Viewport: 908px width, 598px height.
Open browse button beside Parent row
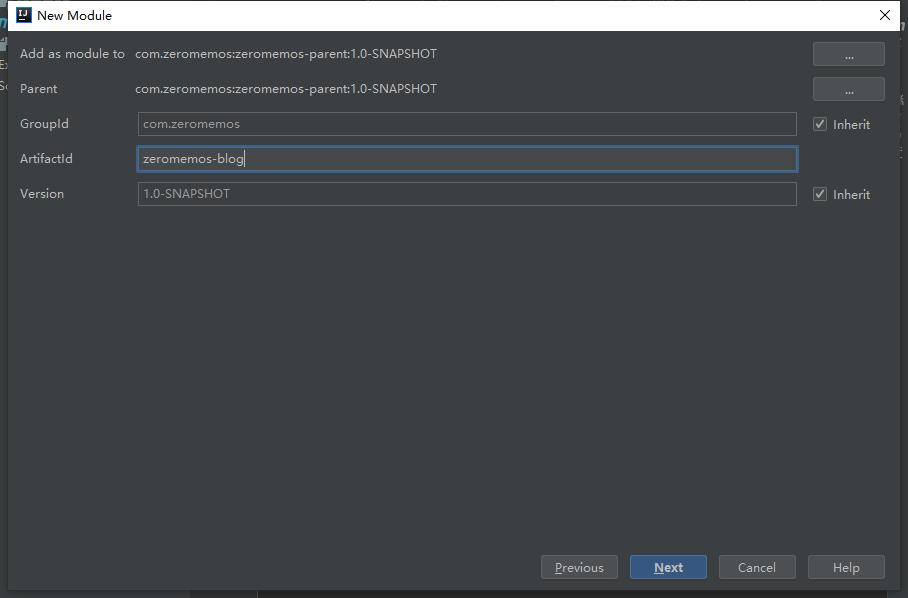click(848, 89)
